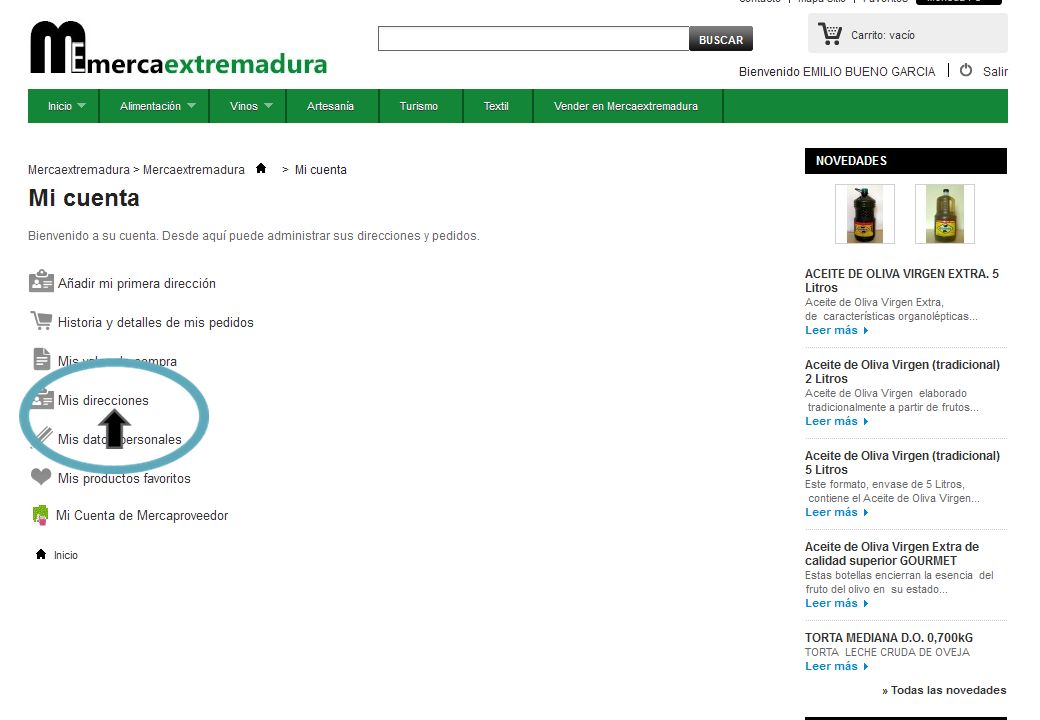
Task: Click the BUSCAR search button
Action: click(x=721, y=39)
